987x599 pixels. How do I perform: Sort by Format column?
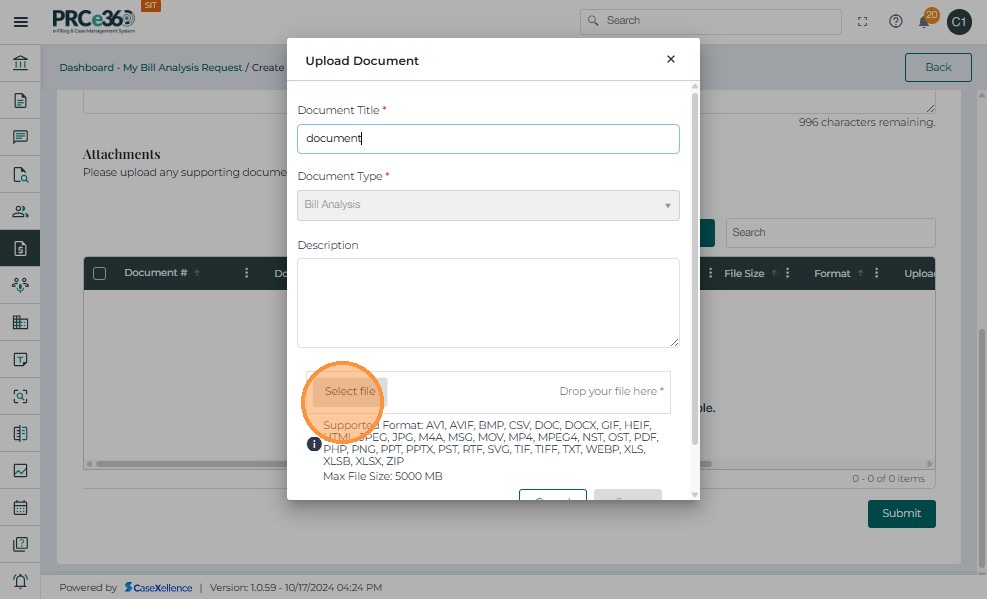832,273
